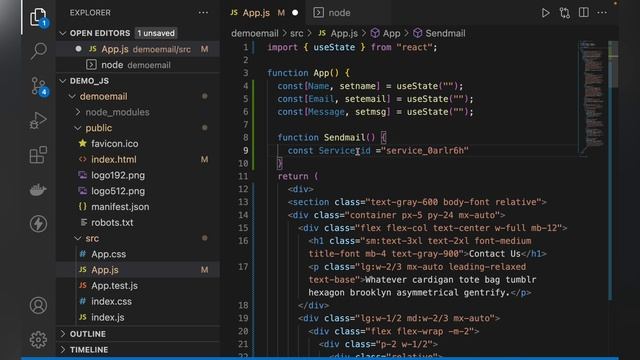The image size is (640, 360).
Task: Place cursor in "service_0arlr6h" string
Action: click(425, 151)
